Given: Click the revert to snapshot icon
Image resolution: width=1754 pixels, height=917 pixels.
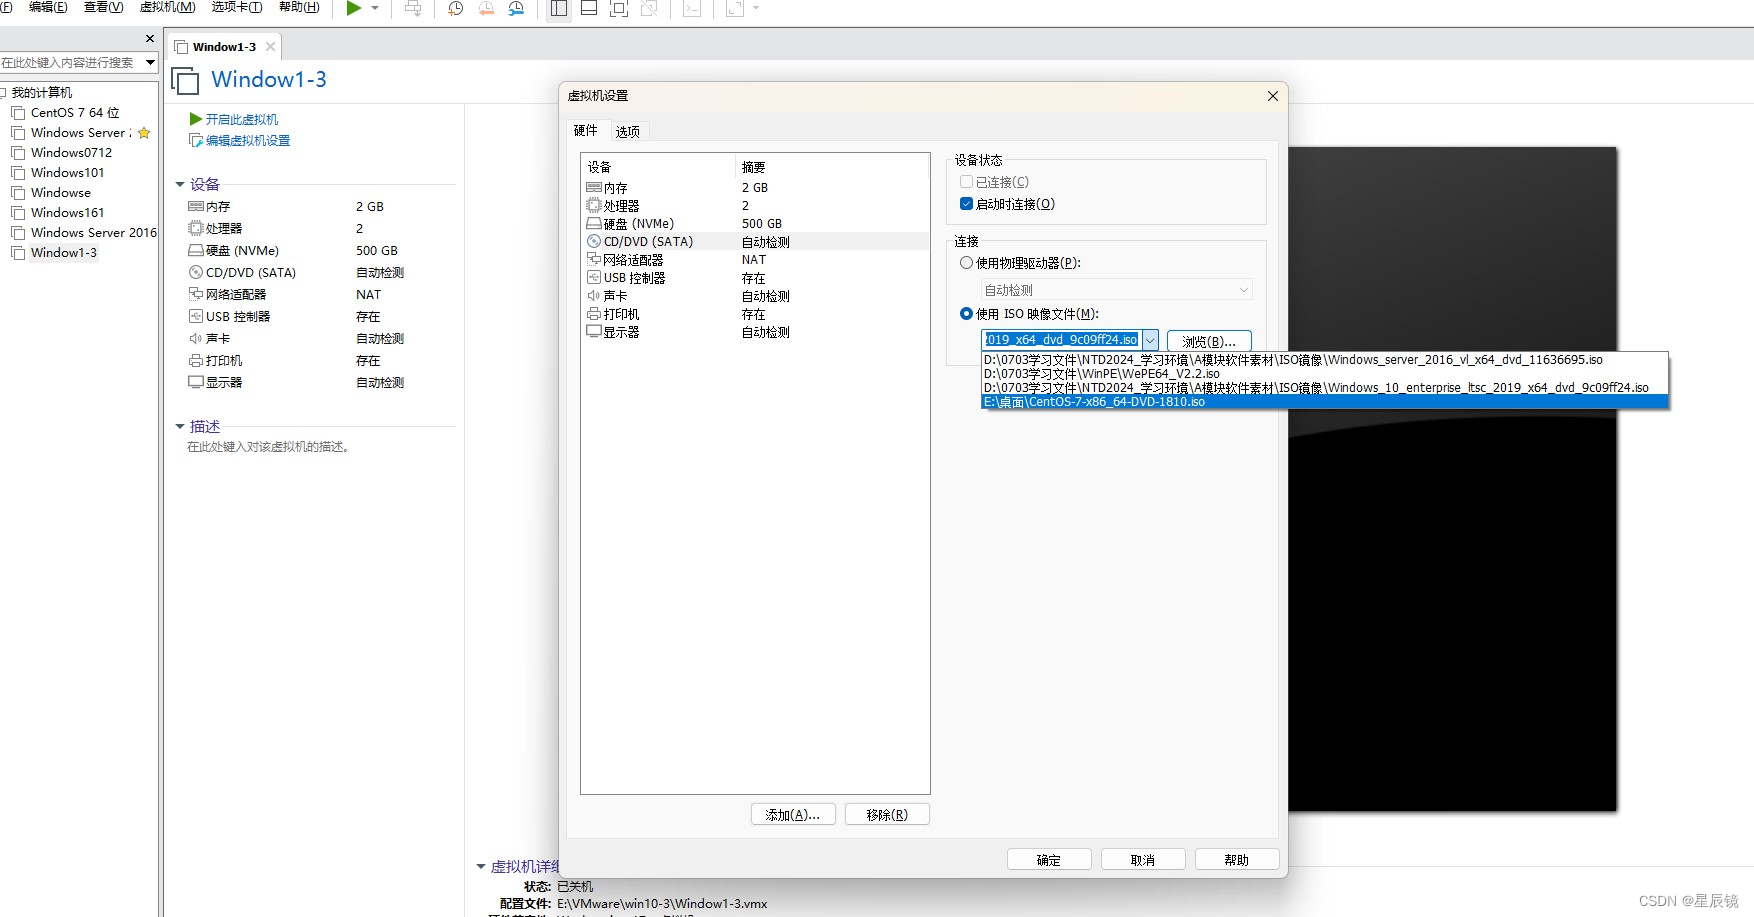Looking at the screenshot, I should tap(486, 8).
